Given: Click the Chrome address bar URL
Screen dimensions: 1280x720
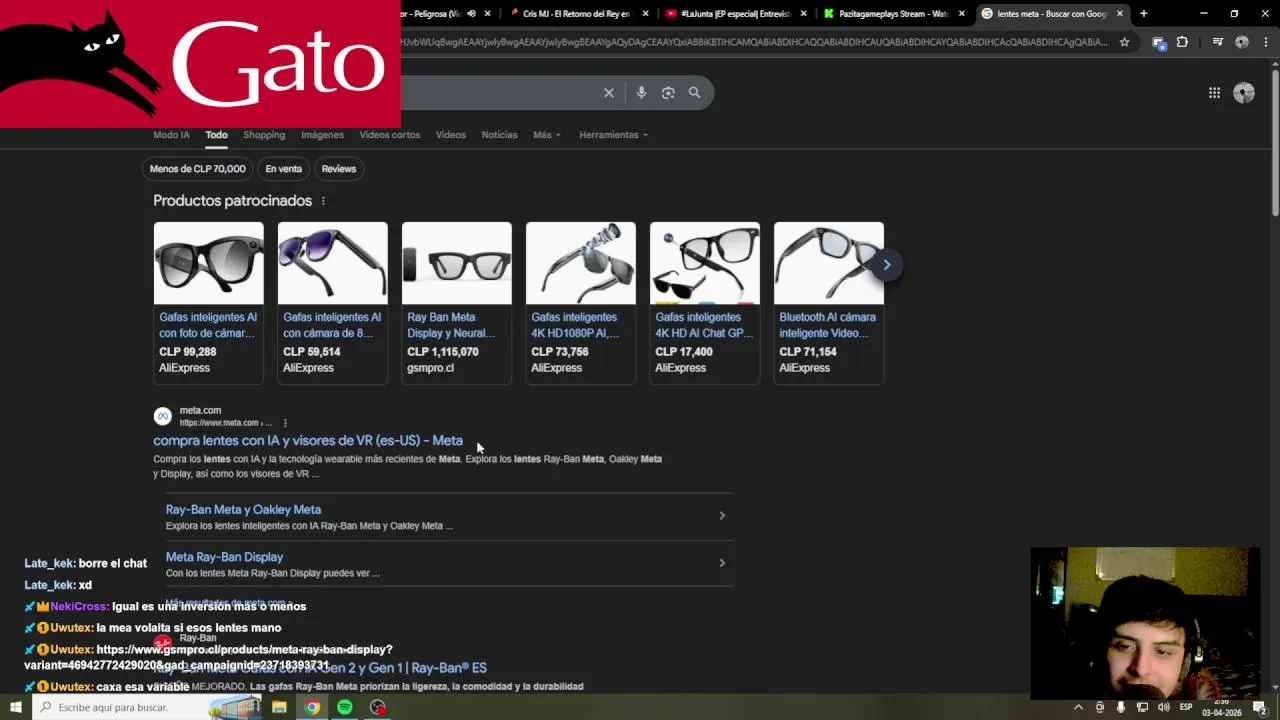Looking at the screenshot, I should [x=754, y=42].
